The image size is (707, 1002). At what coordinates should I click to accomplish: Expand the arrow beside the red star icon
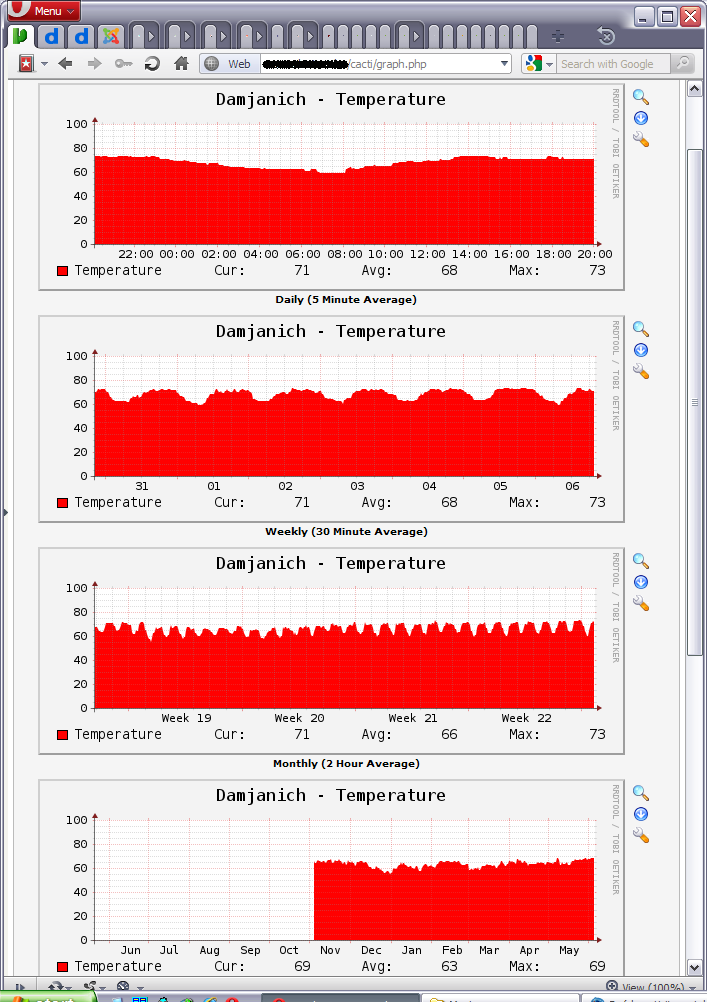click(x=44, y=64)
